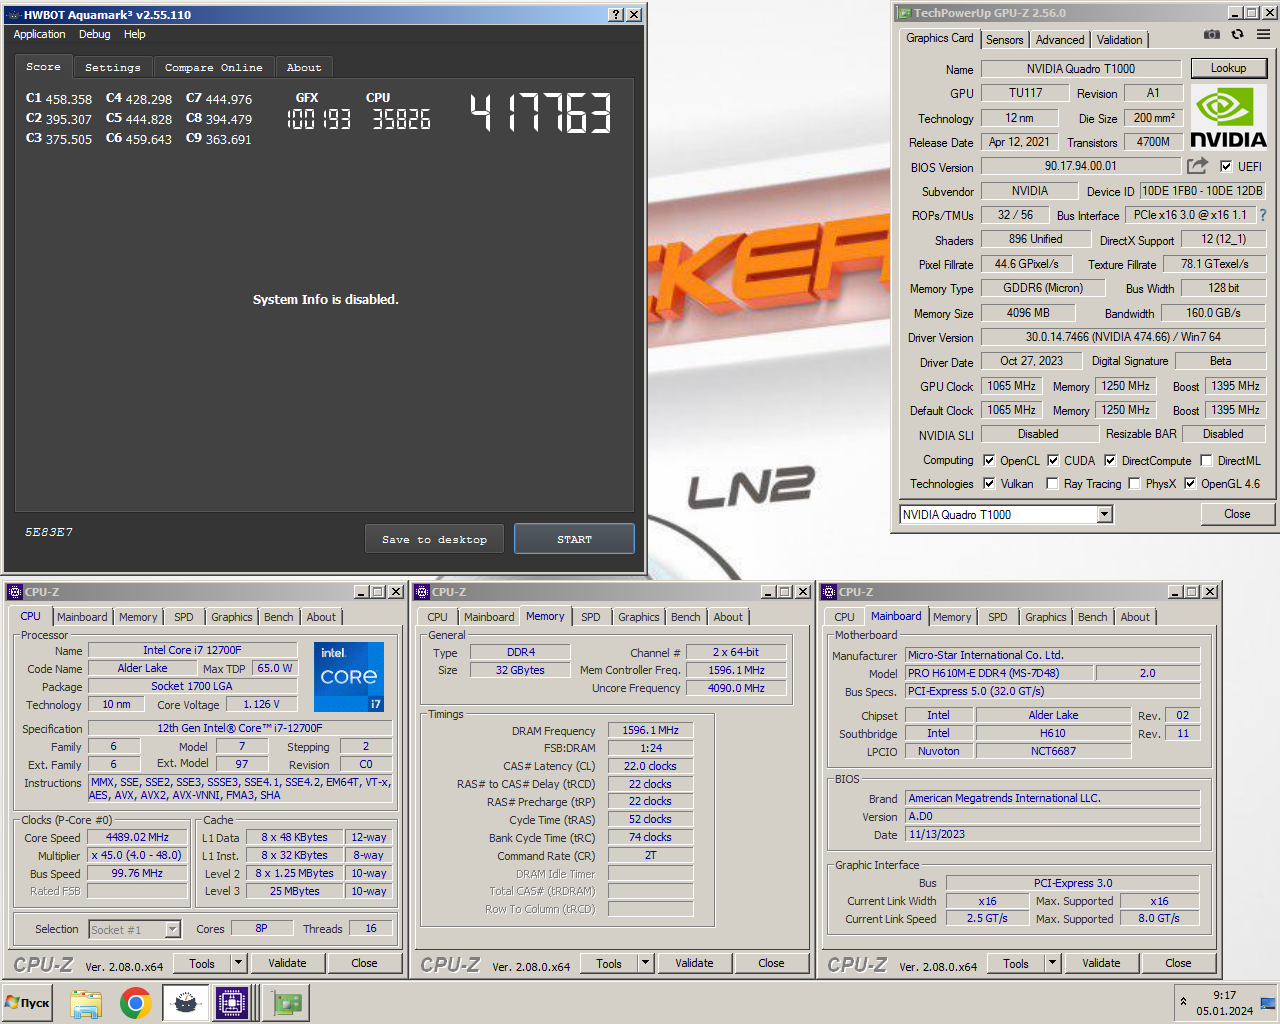Enable the PhysX checkbox
The width and height of the screenshot is (1280, 1024).
pyautogui.click(x=1134, y=484)
